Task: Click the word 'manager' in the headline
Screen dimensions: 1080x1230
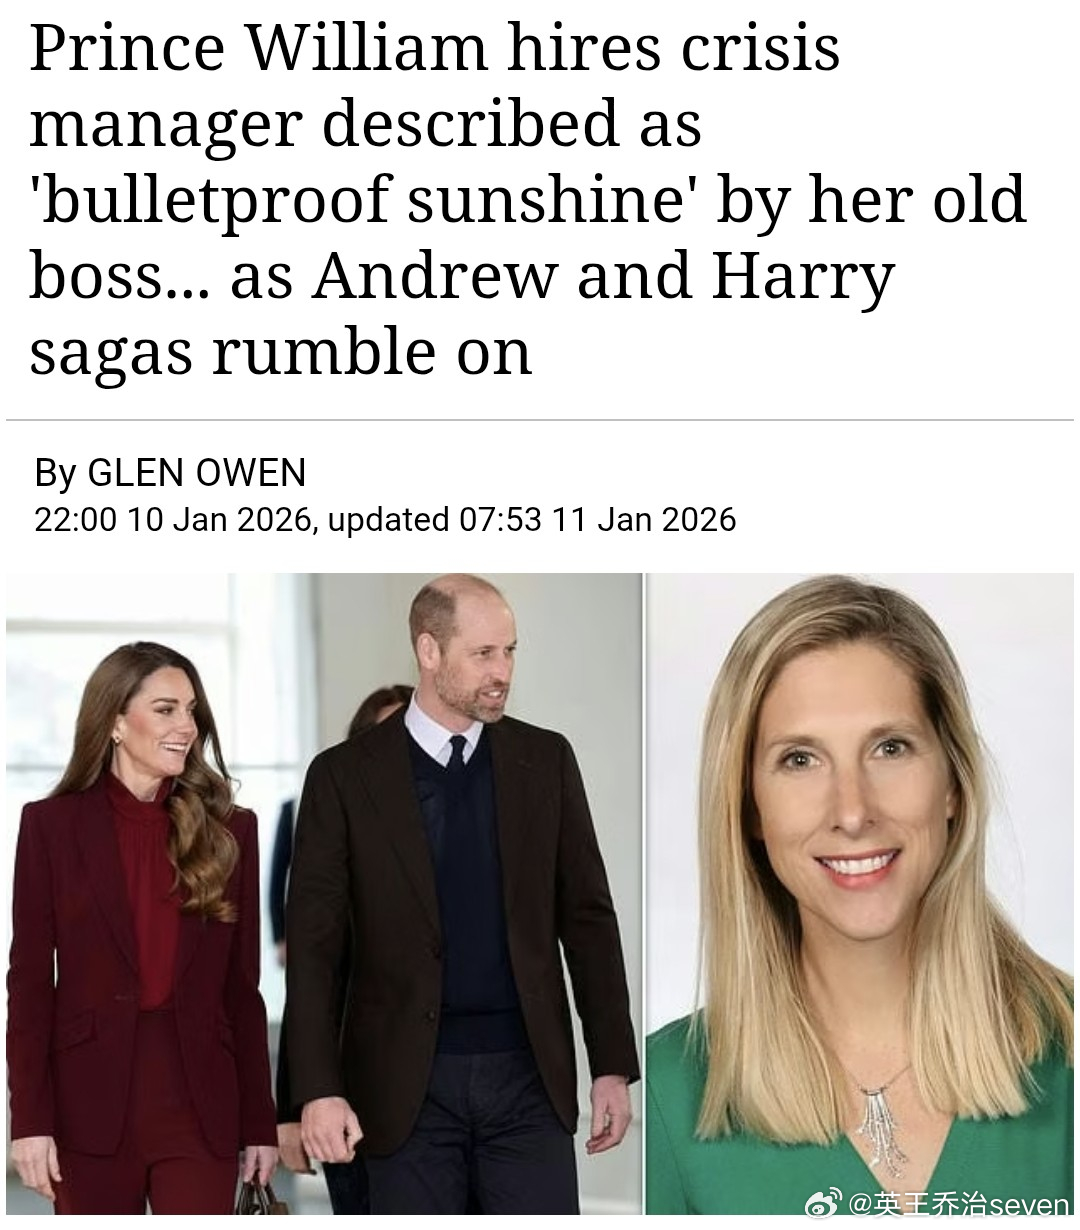Action: coord(166,124)
